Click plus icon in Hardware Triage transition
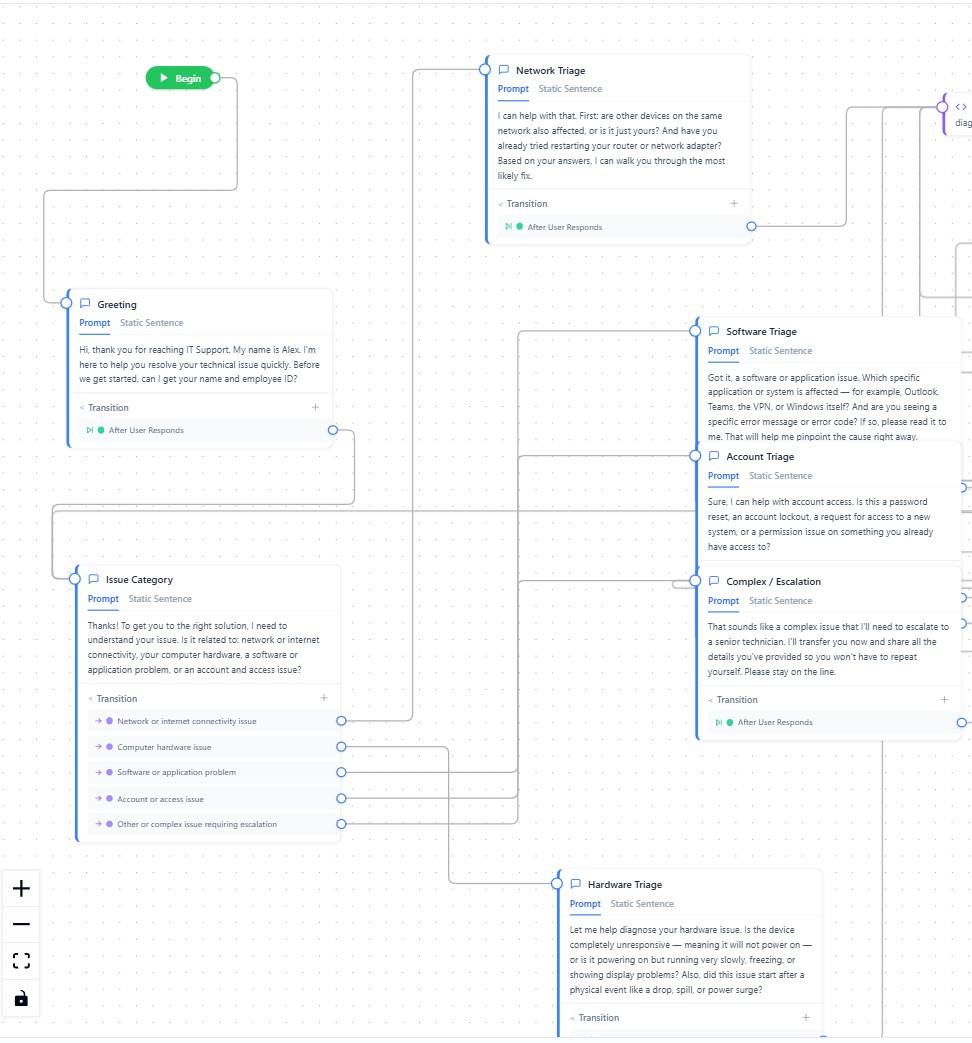 [x=806, y=1017]
